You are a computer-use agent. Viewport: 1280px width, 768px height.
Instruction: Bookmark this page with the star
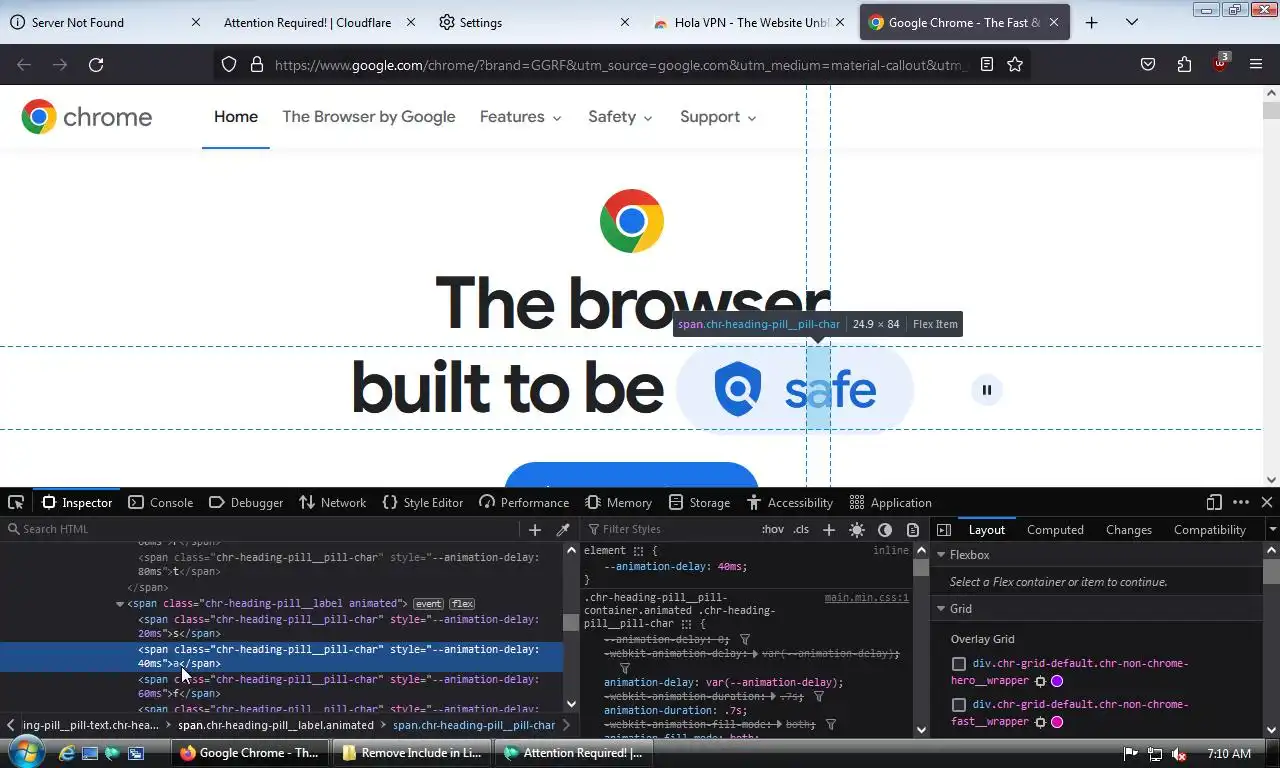point(1015,65)
